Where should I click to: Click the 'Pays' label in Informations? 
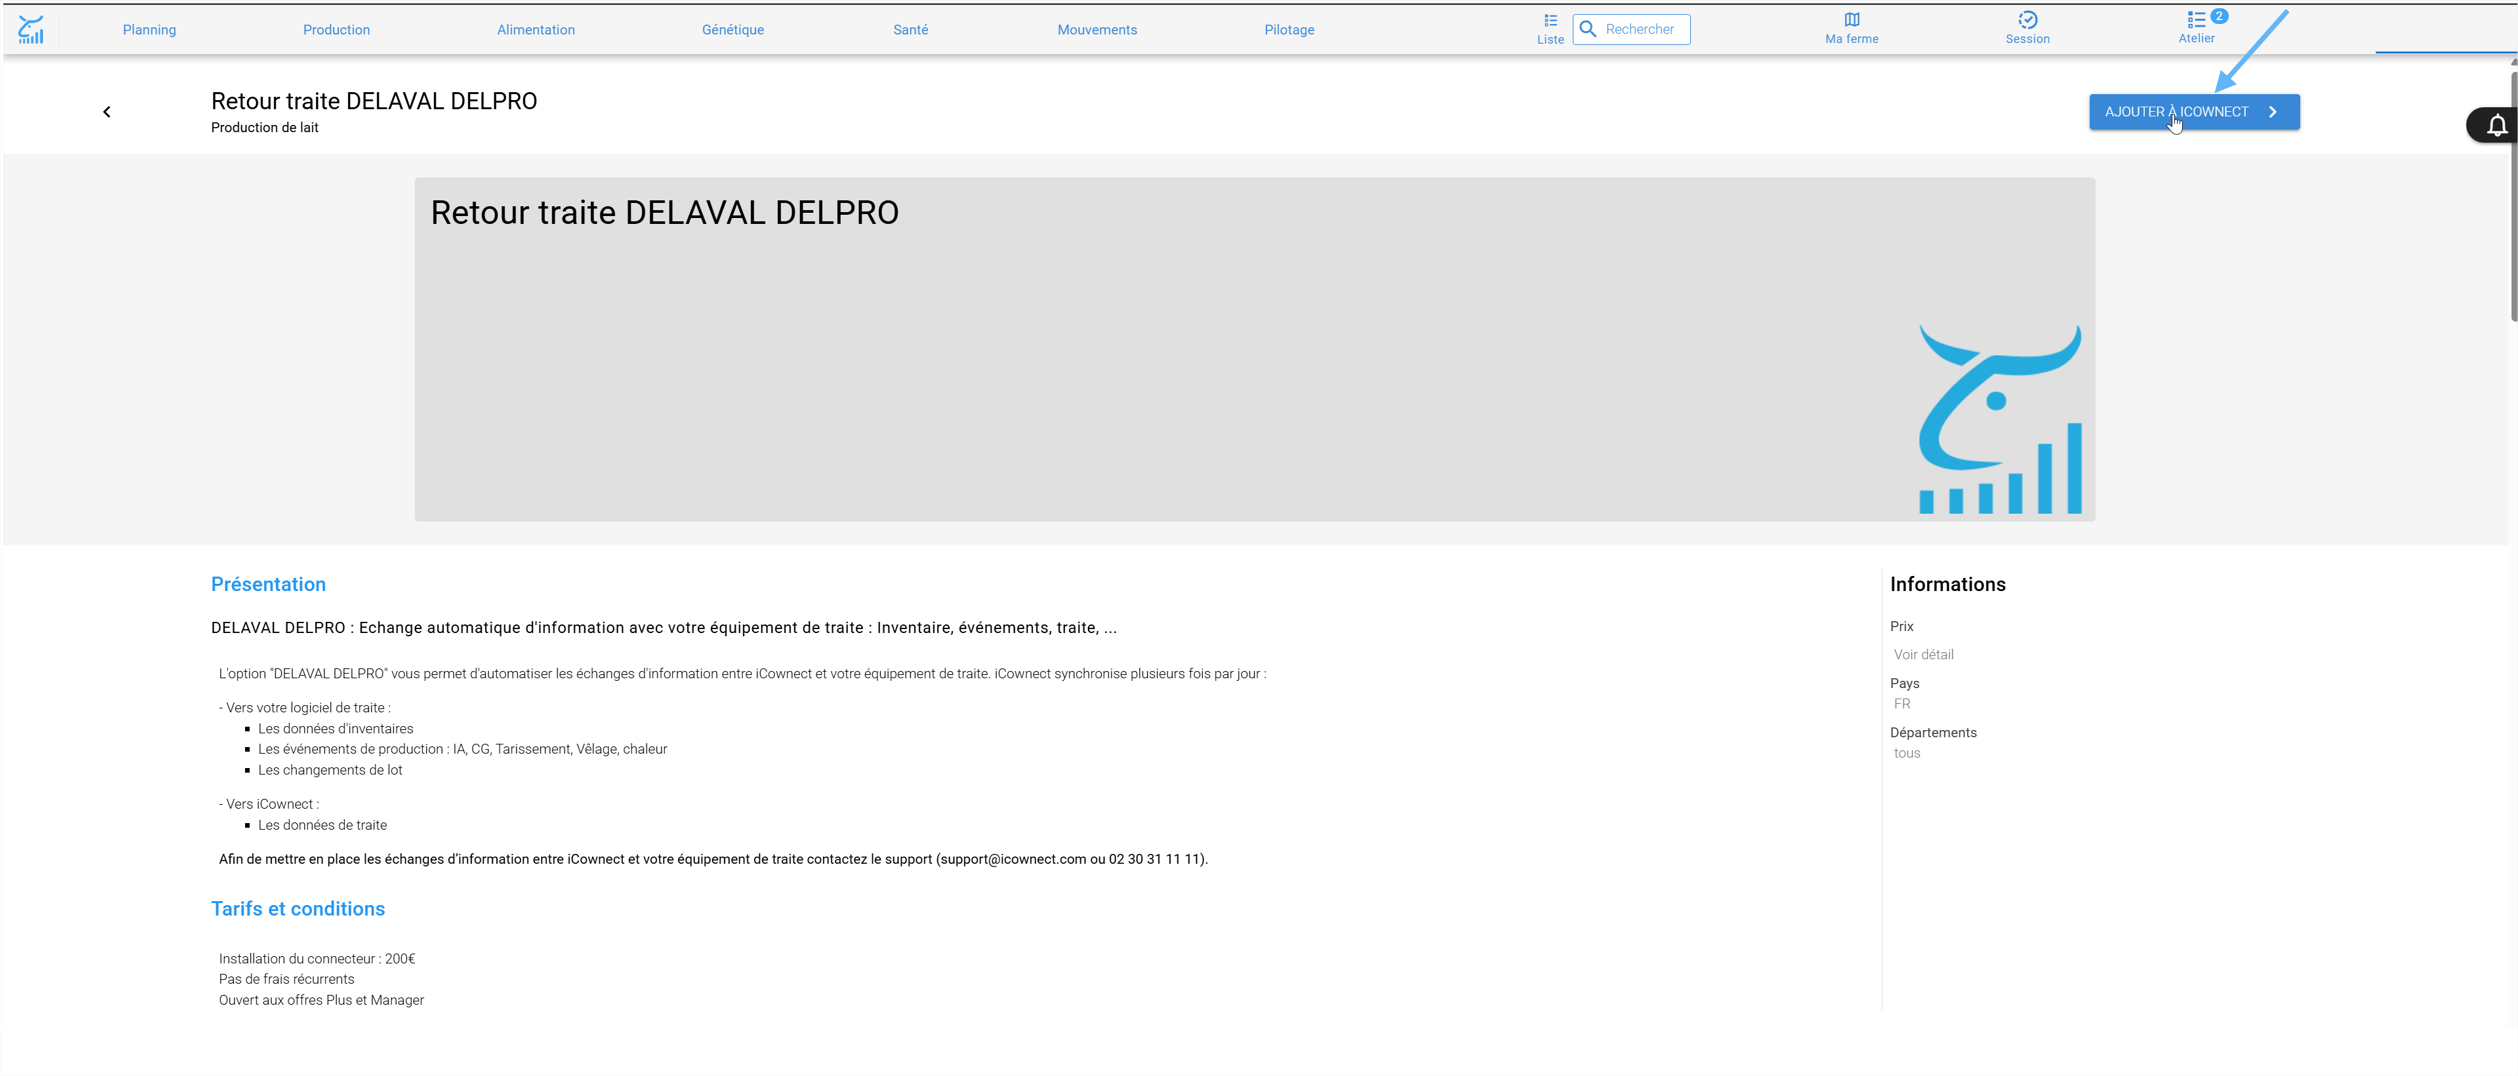[x=1904, y=684]
